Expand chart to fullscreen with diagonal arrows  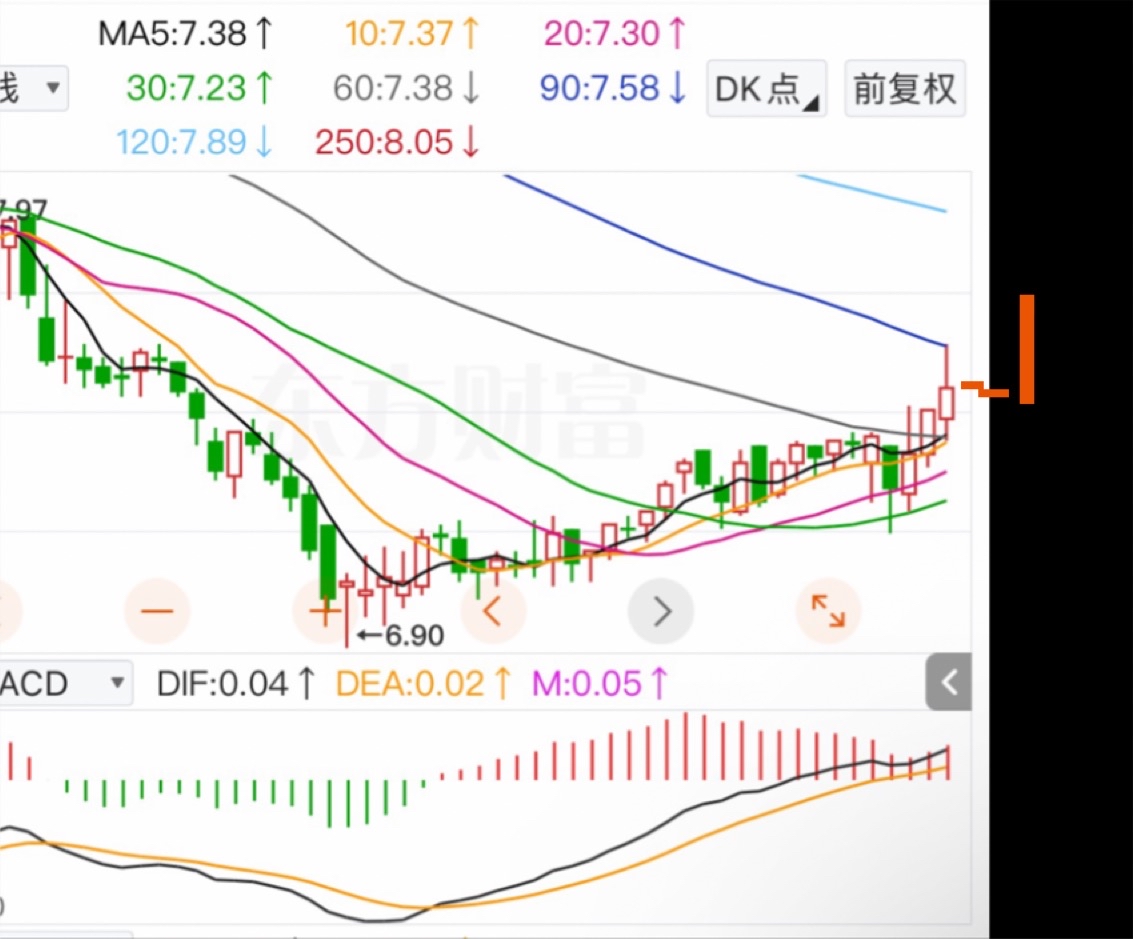click(x=828, y=611)
